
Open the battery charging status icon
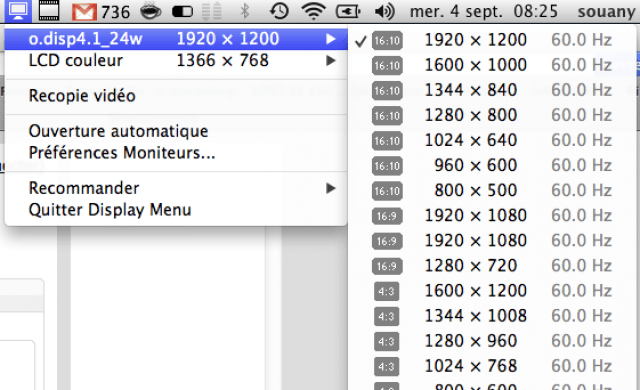(x=348, y=11)
